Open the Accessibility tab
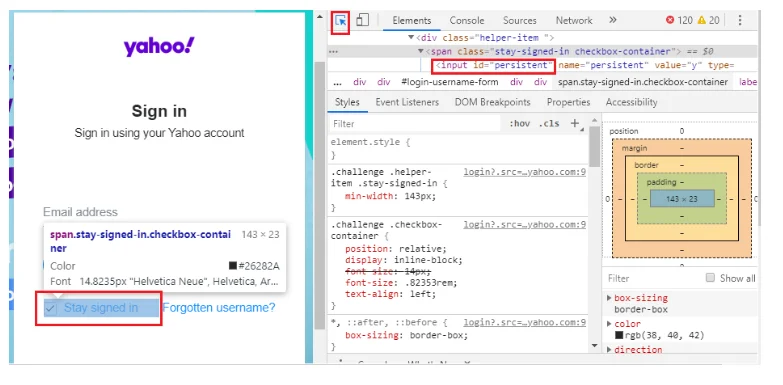Screen dimensions: 783x385 [631, 102]
